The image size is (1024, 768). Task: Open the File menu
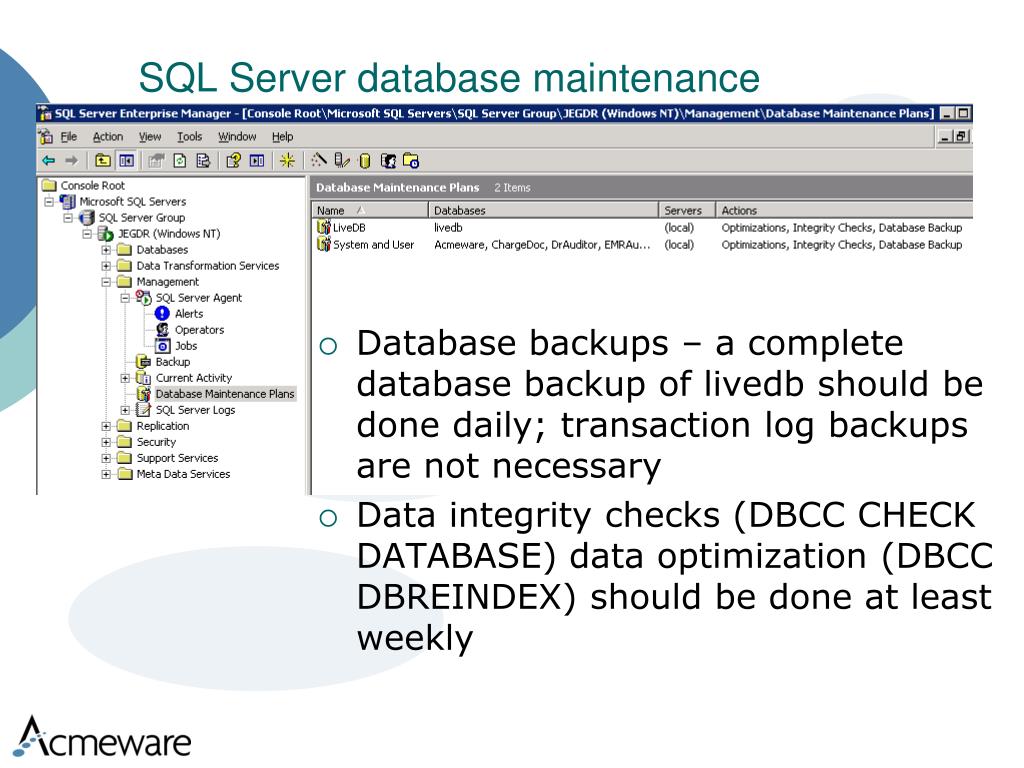coord(69,136)
